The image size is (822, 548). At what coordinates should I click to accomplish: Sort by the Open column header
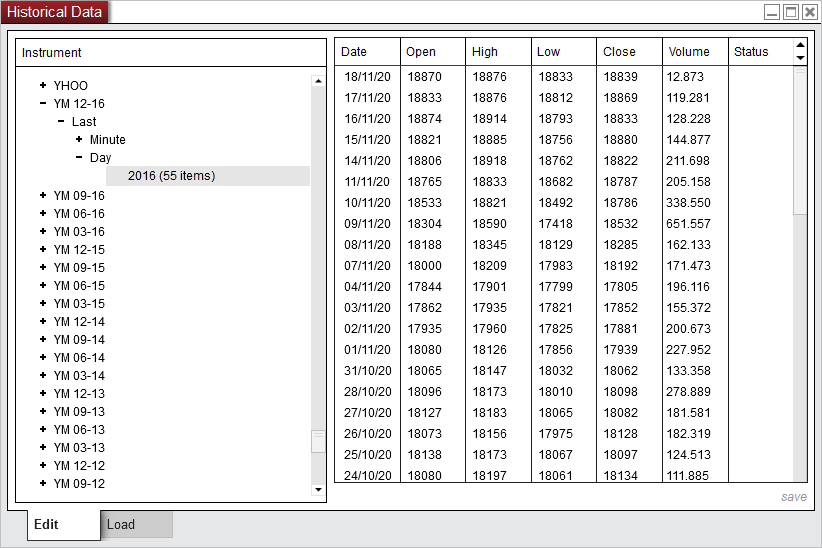[432, 51]
